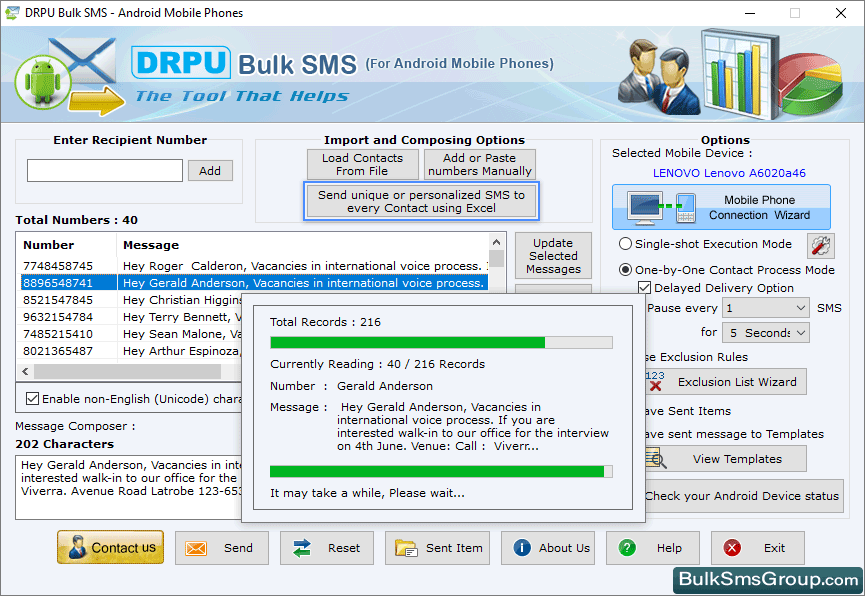Click the Mobile Phone Connection Wizard button
Screen dimensions: 865x596
point(721,207)
